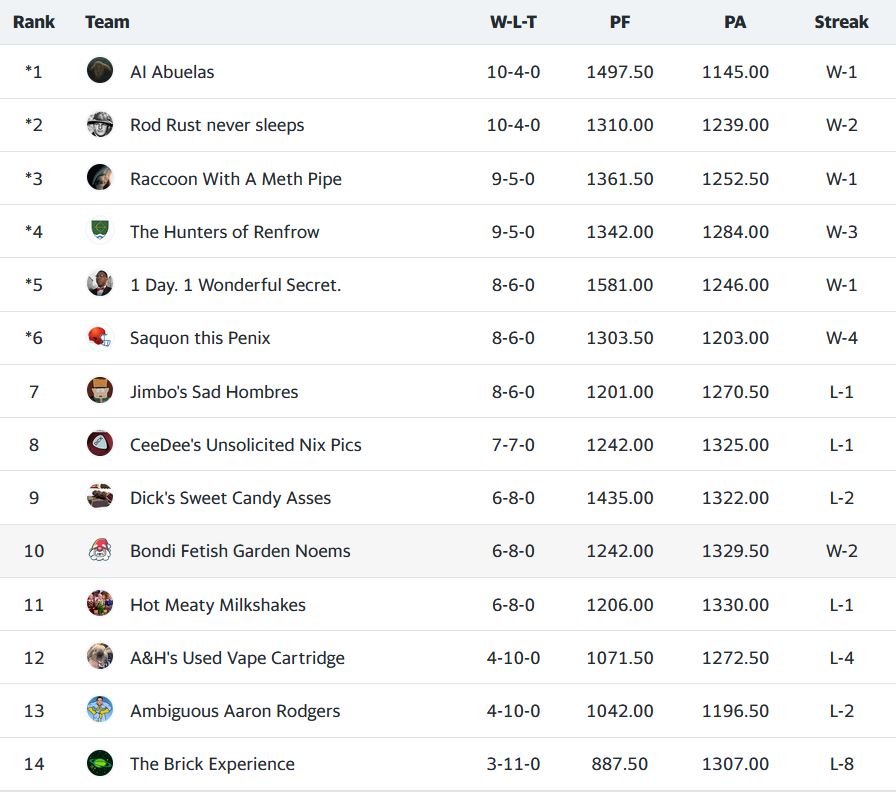Click CeeDee's Unsolicited Nix Pics avatar
Viewport: 896px width, 794px height.
click(100, 444)
